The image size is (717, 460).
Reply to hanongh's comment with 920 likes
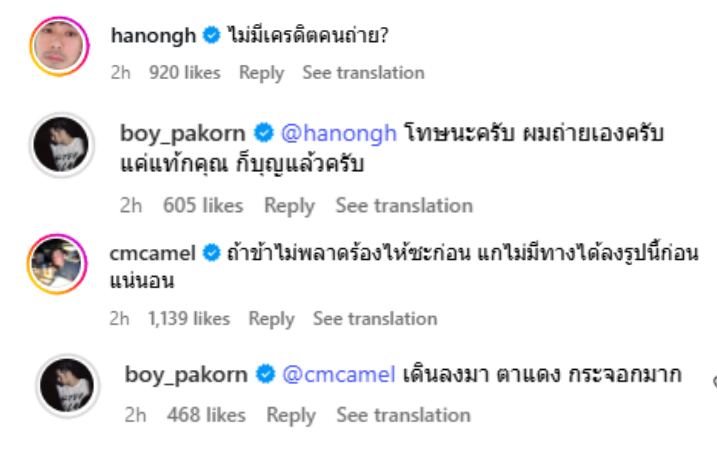click(x=261, y=73)
